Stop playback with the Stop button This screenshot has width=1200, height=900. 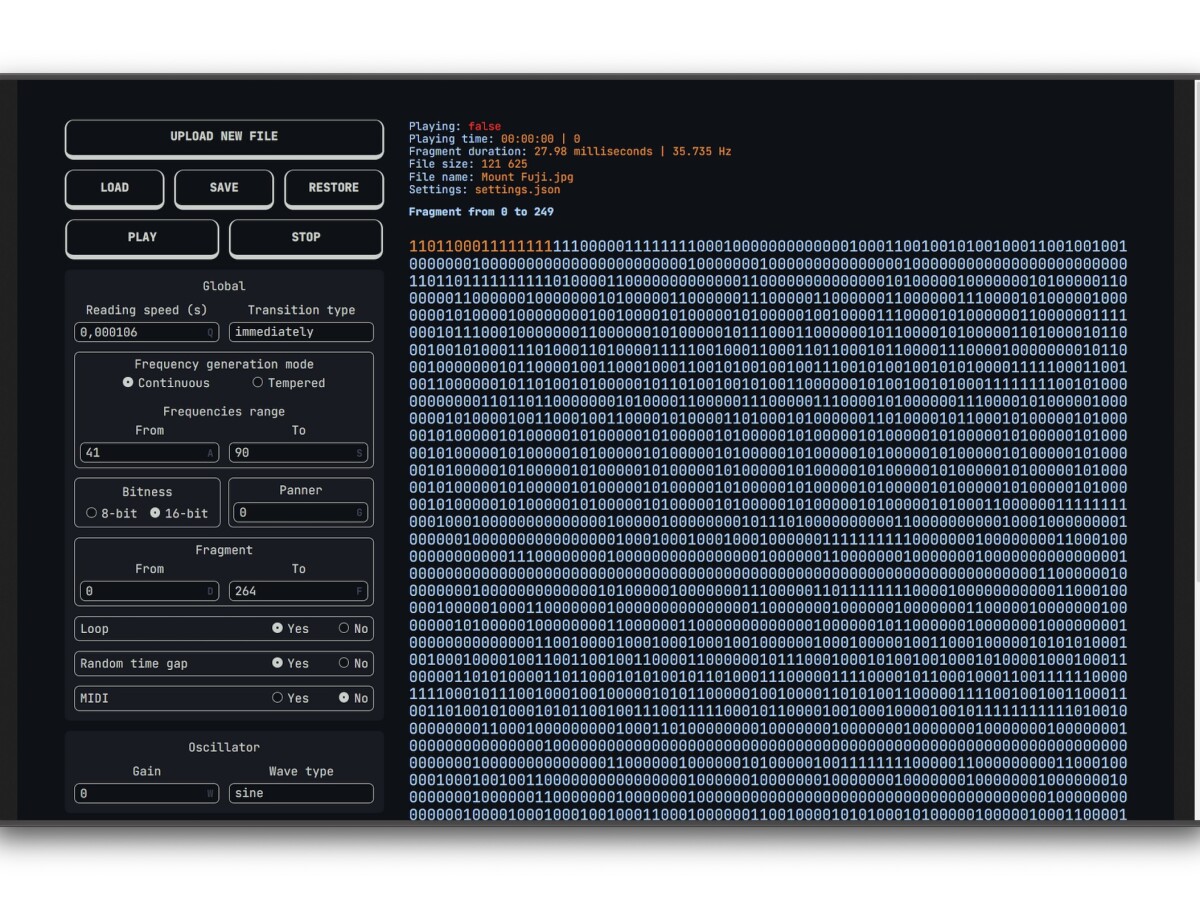[x=306, y=237]
